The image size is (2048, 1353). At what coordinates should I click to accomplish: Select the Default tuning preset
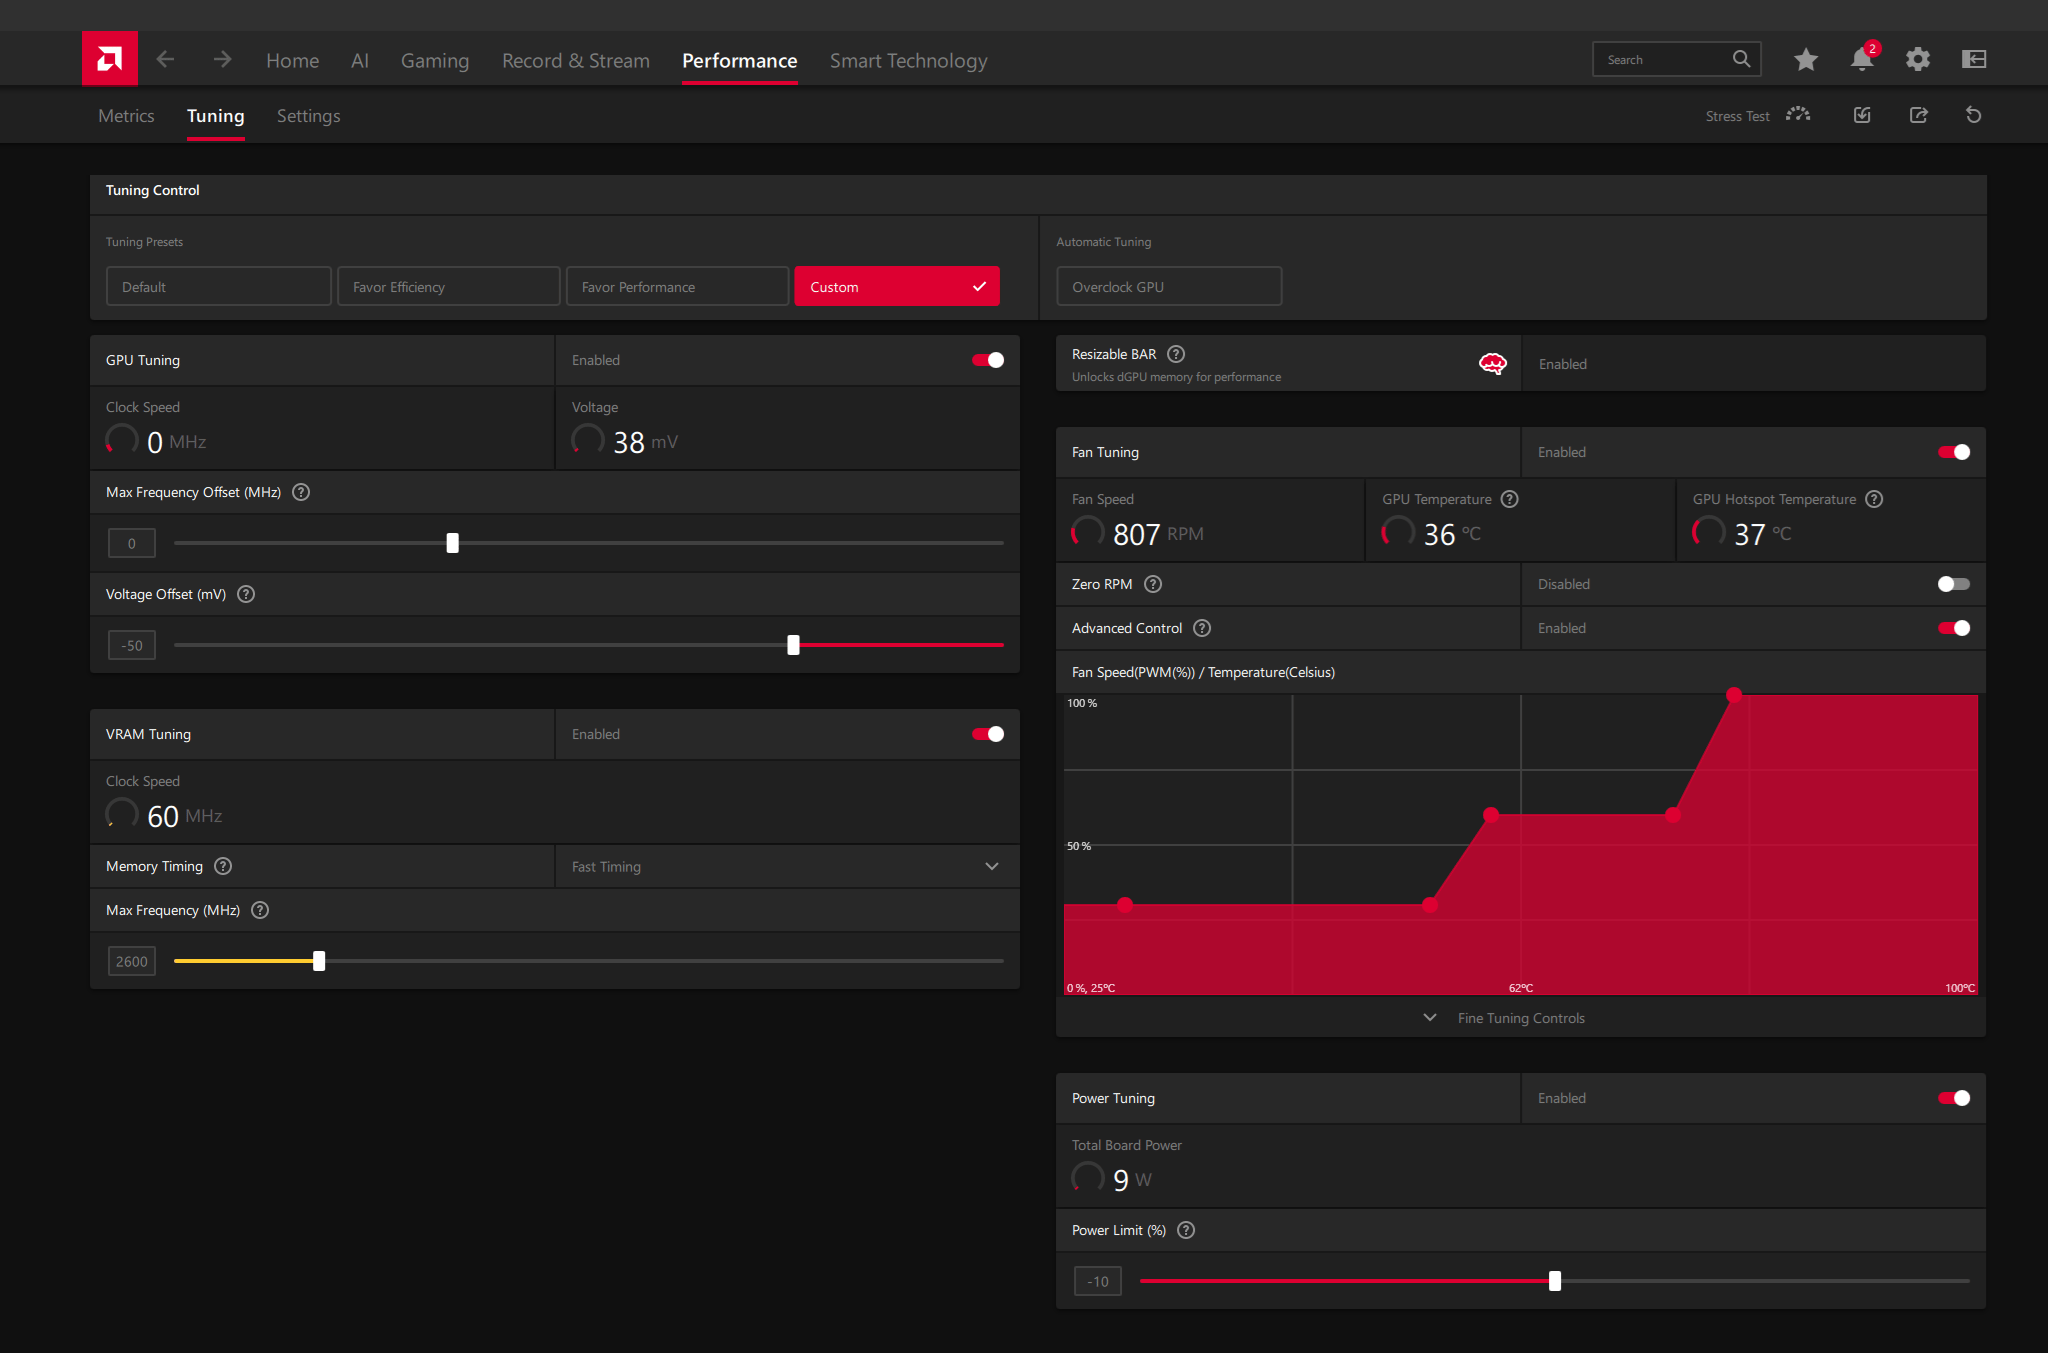click(x=218, y=286)
